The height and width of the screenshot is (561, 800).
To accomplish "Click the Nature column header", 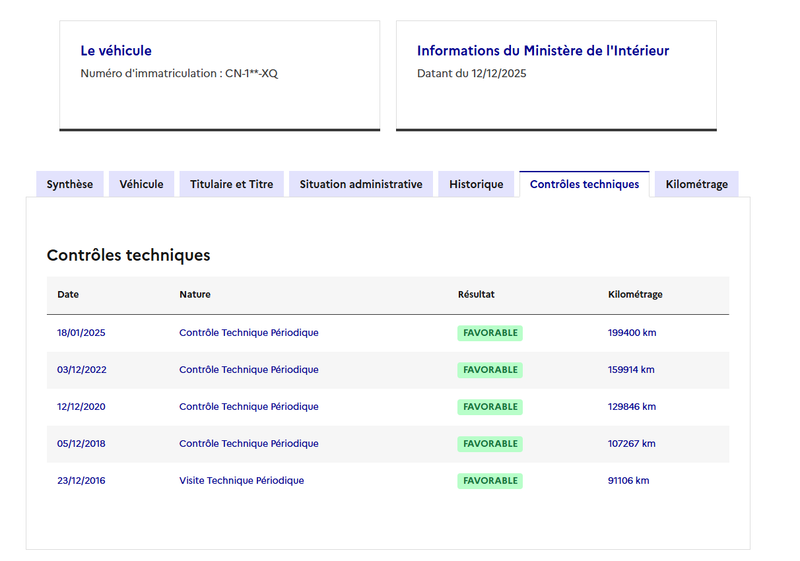I will 195,295.
